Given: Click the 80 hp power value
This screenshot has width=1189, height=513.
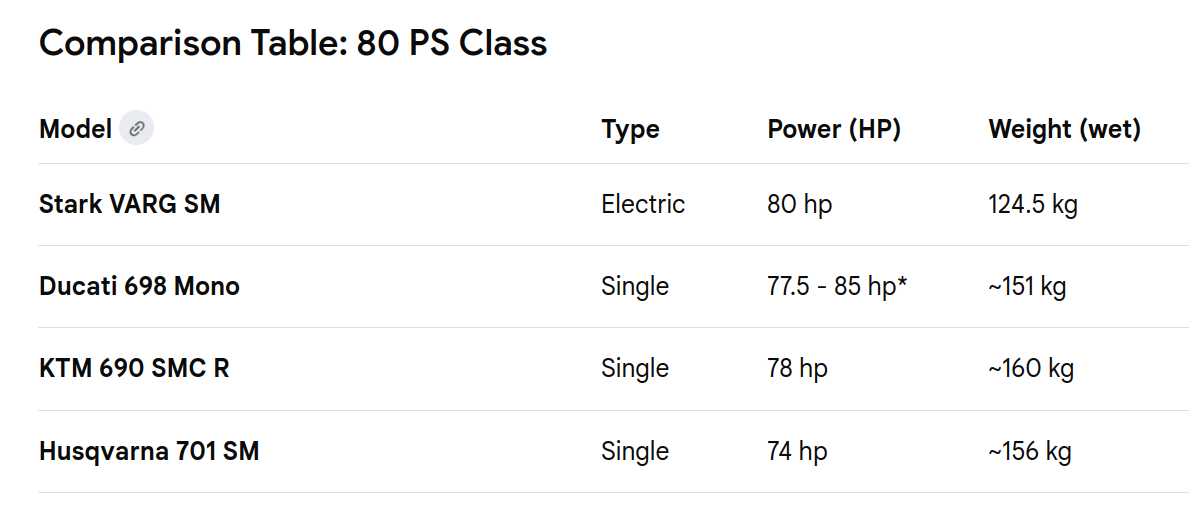Looking at the screenshot, I should pos(799,204).
